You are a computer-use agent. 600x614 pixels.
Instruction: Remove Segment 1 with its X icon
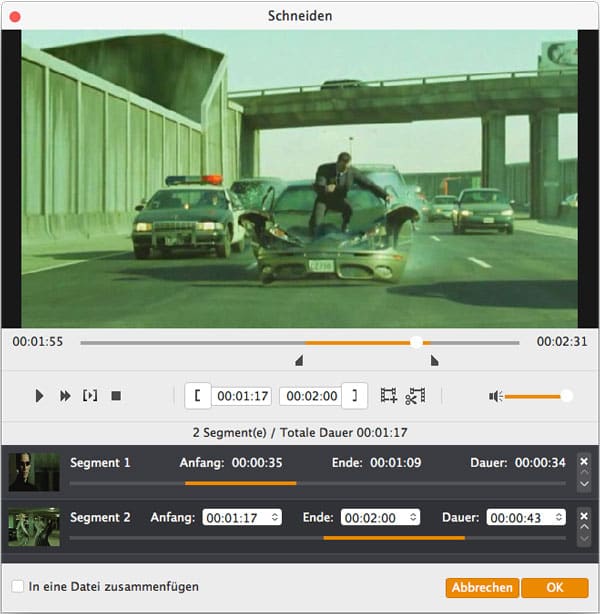[584, 461]
